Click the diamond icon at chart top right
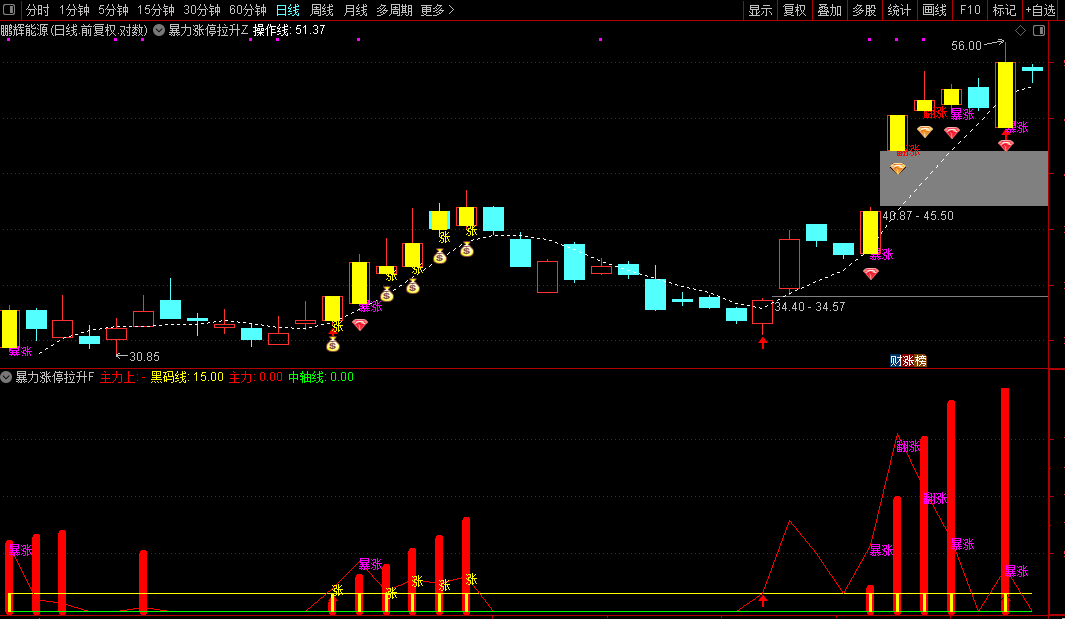Image resolution: width=1065 pixels, height=619 pixels. (1020, 31)
